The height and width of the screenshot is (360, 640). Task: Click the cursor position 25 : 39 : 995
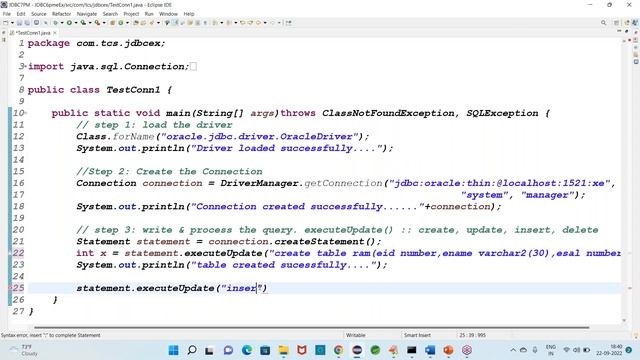[x=472, y=335]
